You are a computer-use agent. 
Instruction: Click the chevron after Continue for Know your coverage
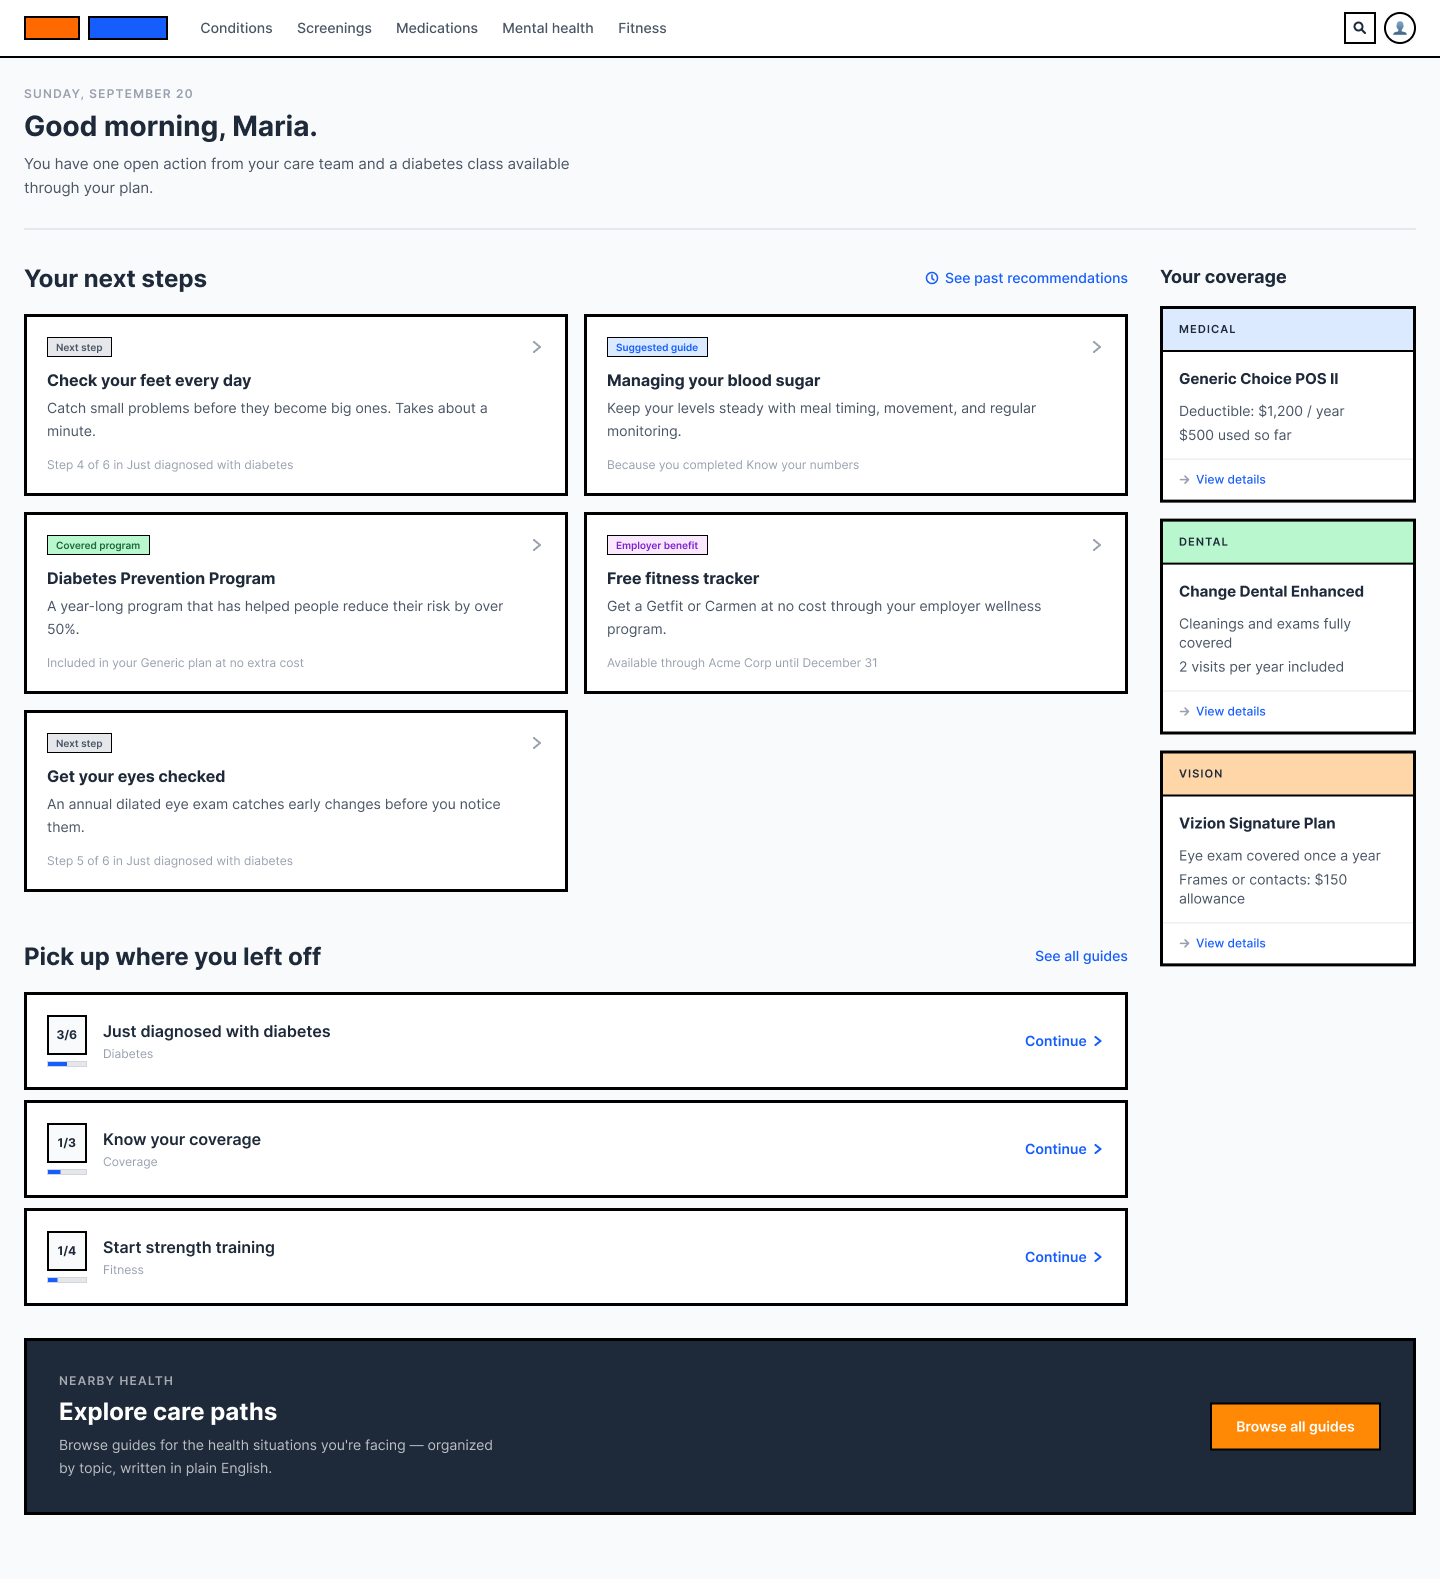(x=1098, y=1149)
